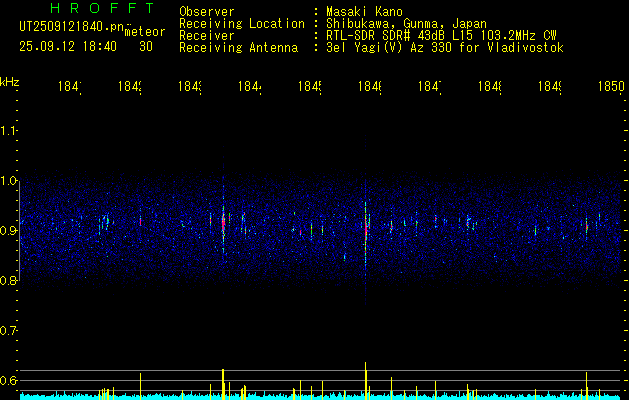The width and height of the screenshot is (629, 400).
Task: Click the bright meteor echo between 1843 and 1844
Action: (x=223, y=223)
